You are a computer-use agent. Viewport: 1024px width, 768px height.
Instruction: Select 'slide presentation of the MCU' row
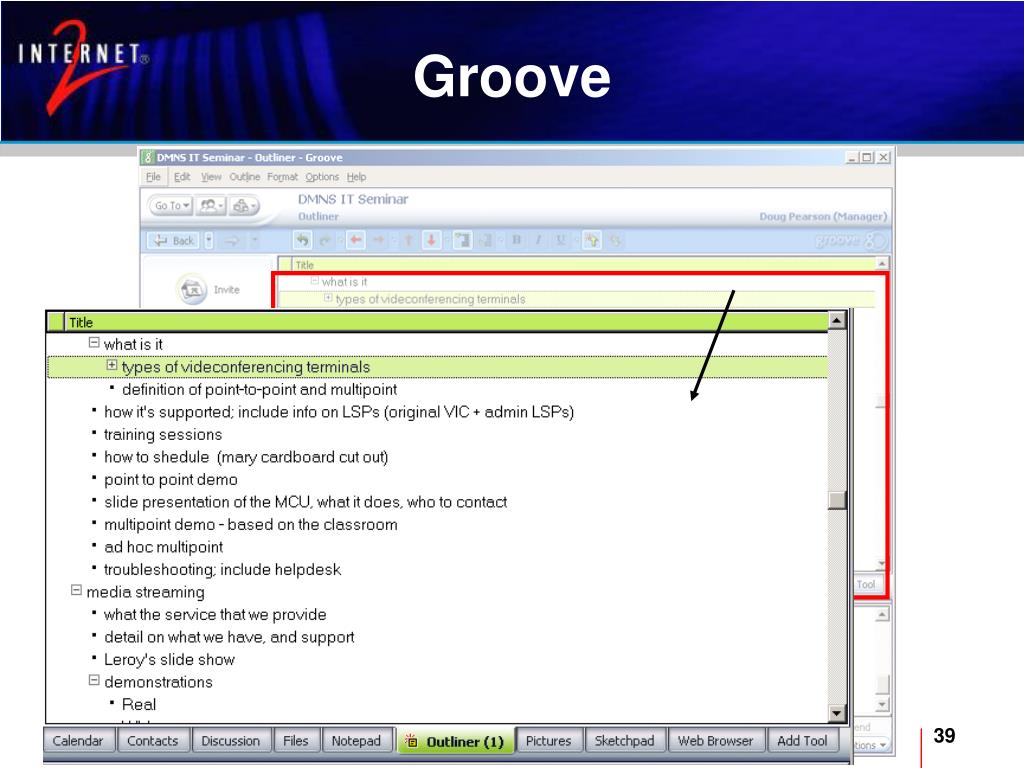point(438,502)
